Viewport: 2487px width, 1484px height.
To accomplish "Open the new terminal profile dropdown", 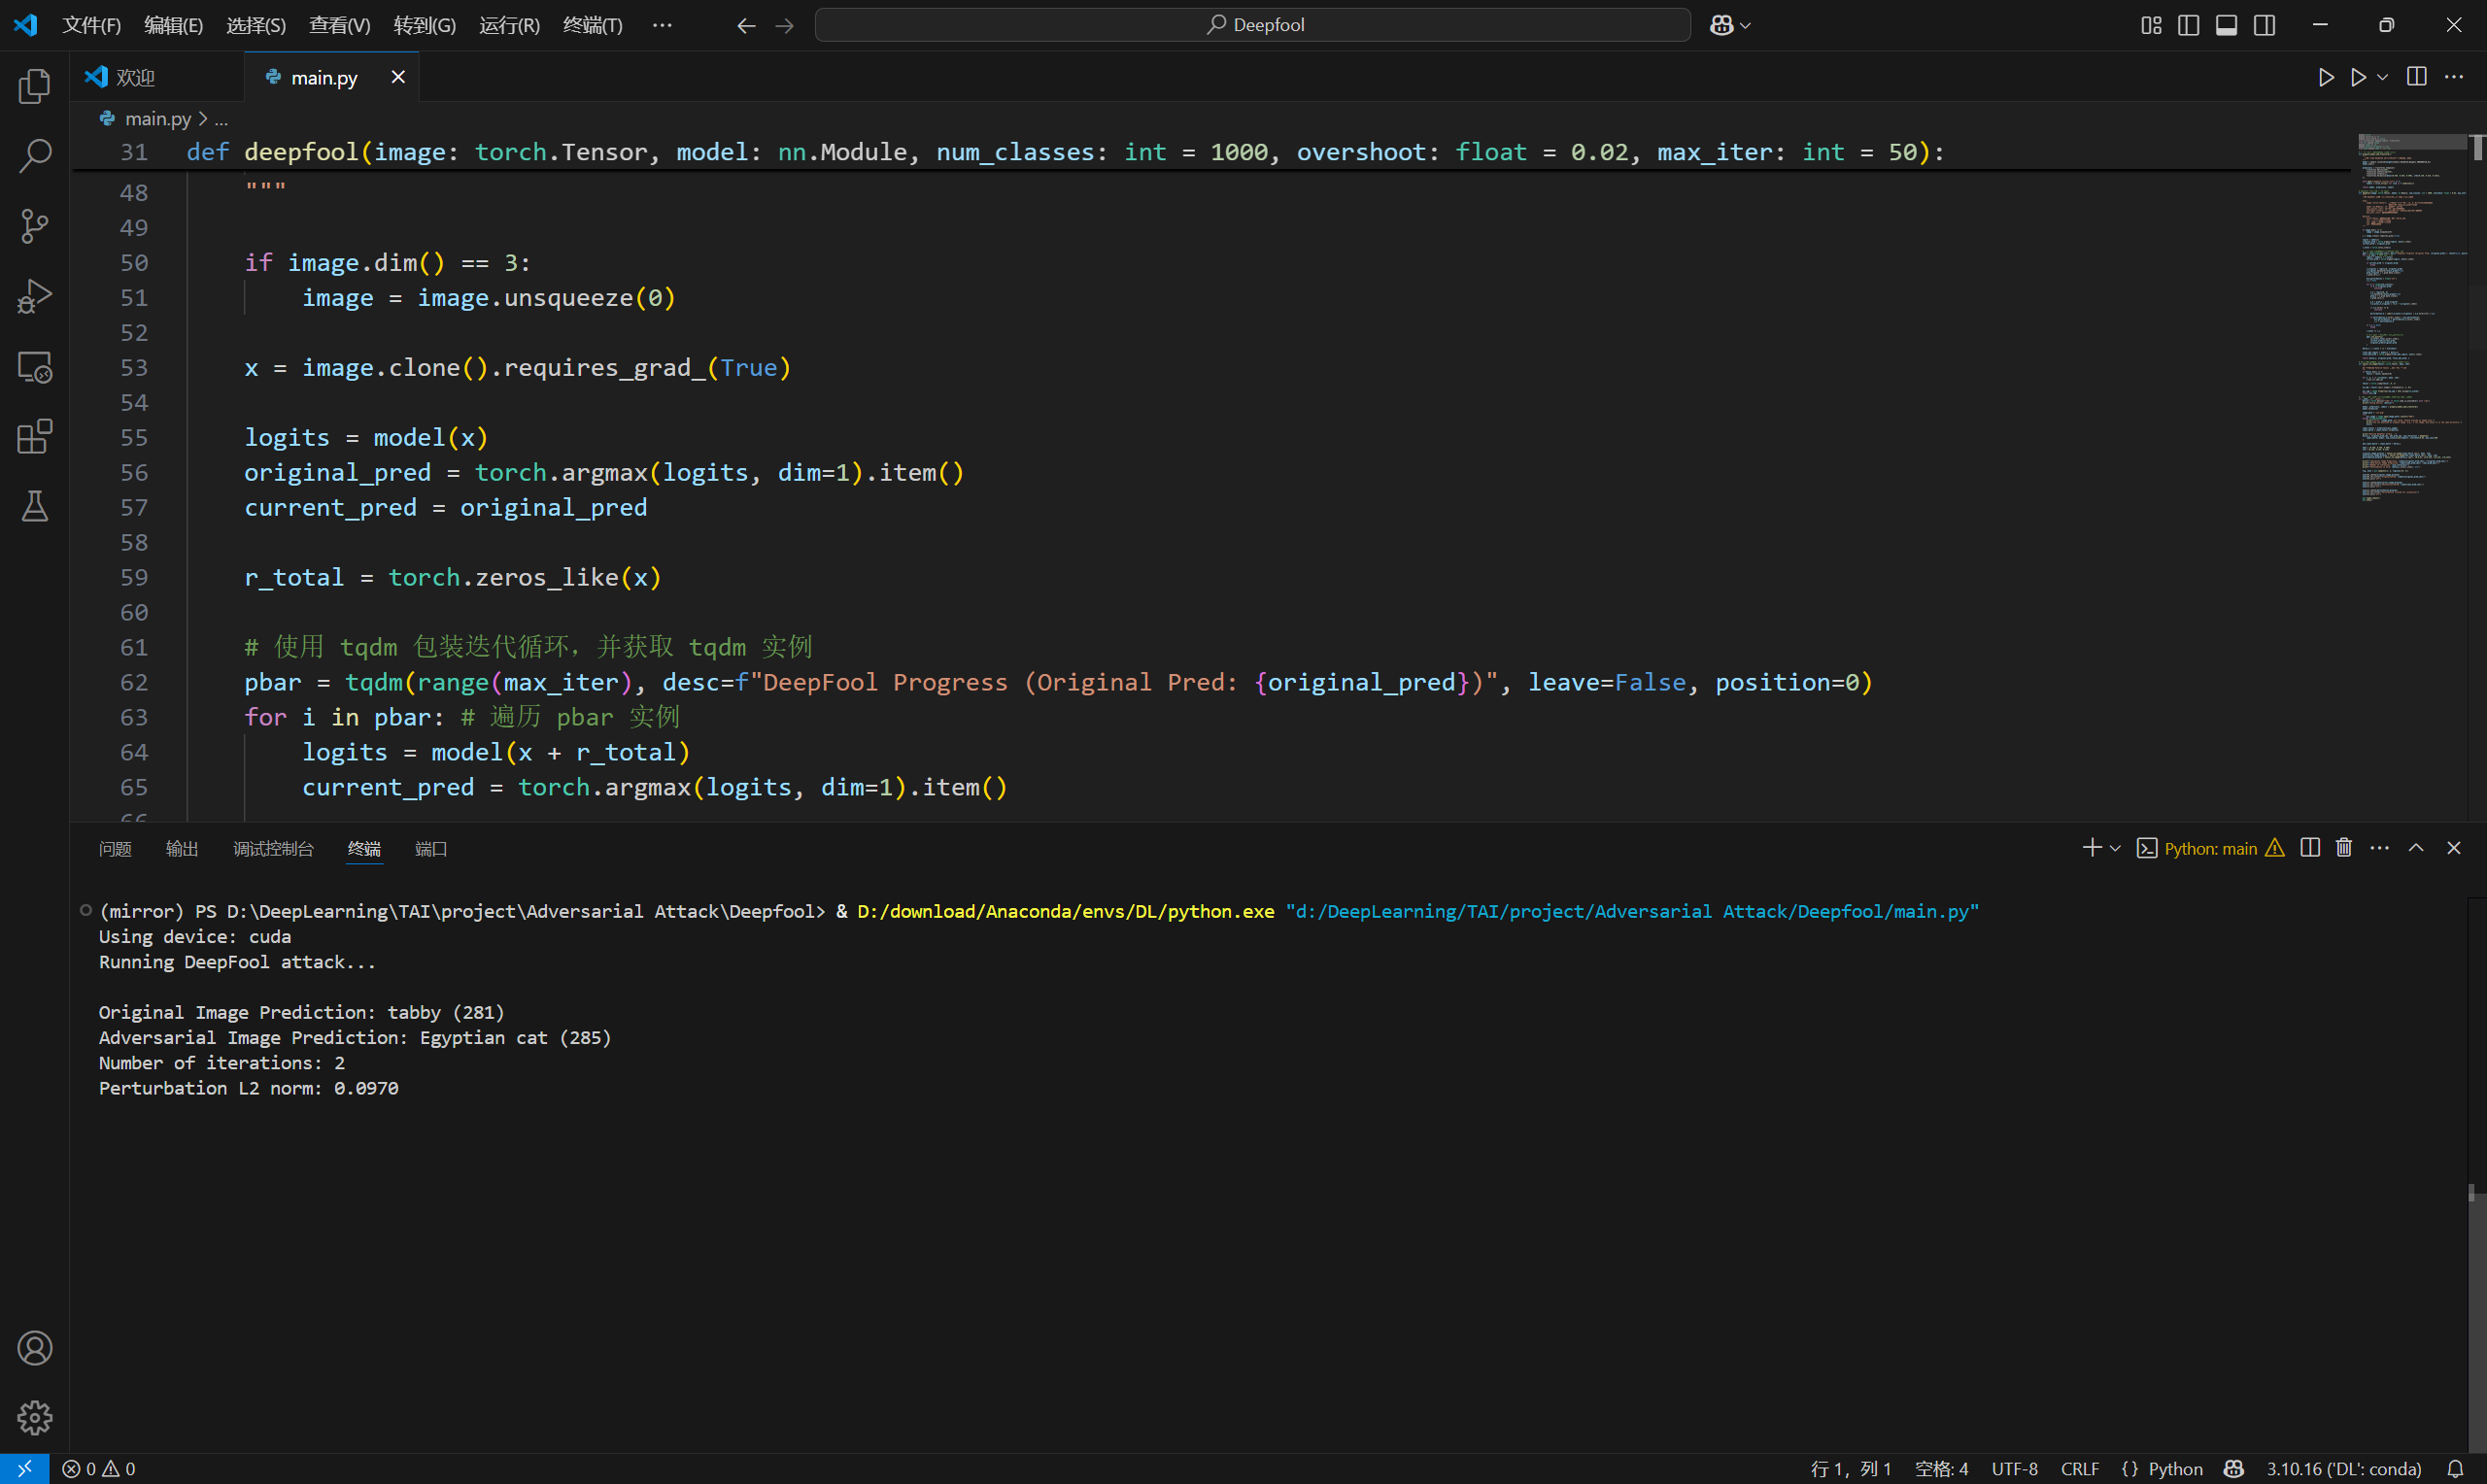I will (2115, 848).
